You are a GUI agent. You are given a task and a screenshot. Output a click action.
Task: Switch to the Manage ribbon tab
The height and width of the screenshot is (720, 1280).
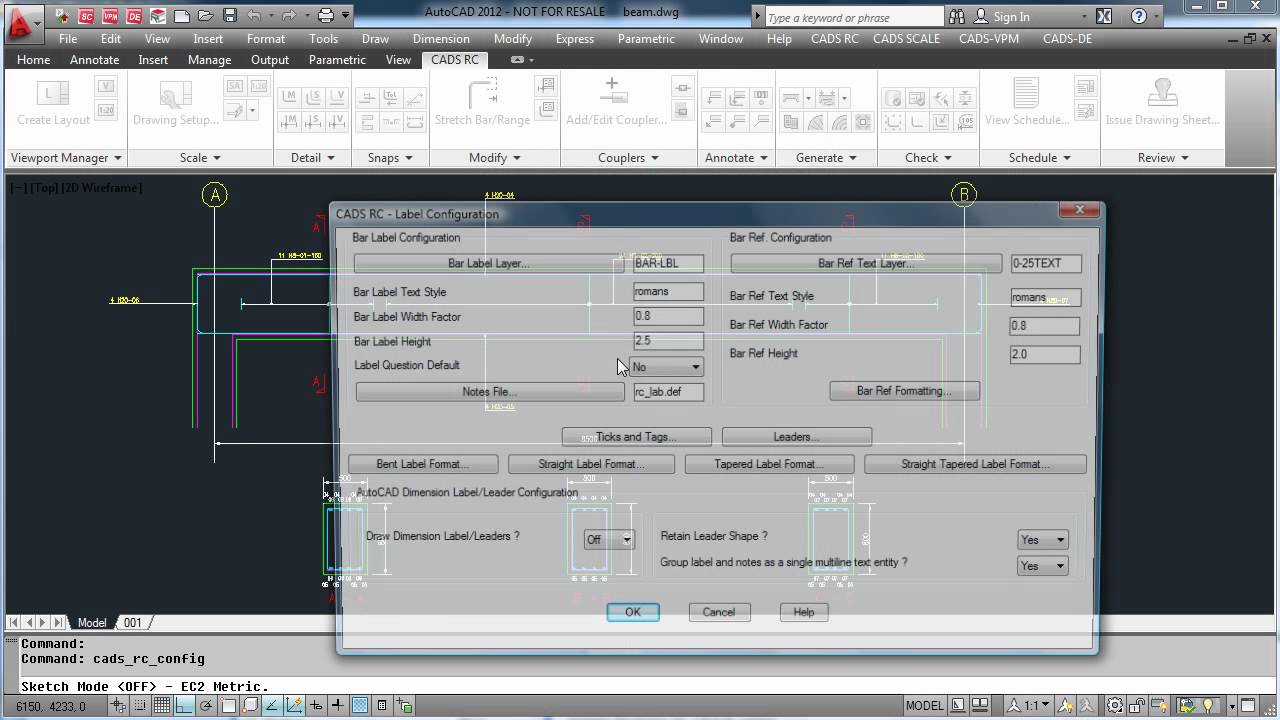[x=209, y=60]
